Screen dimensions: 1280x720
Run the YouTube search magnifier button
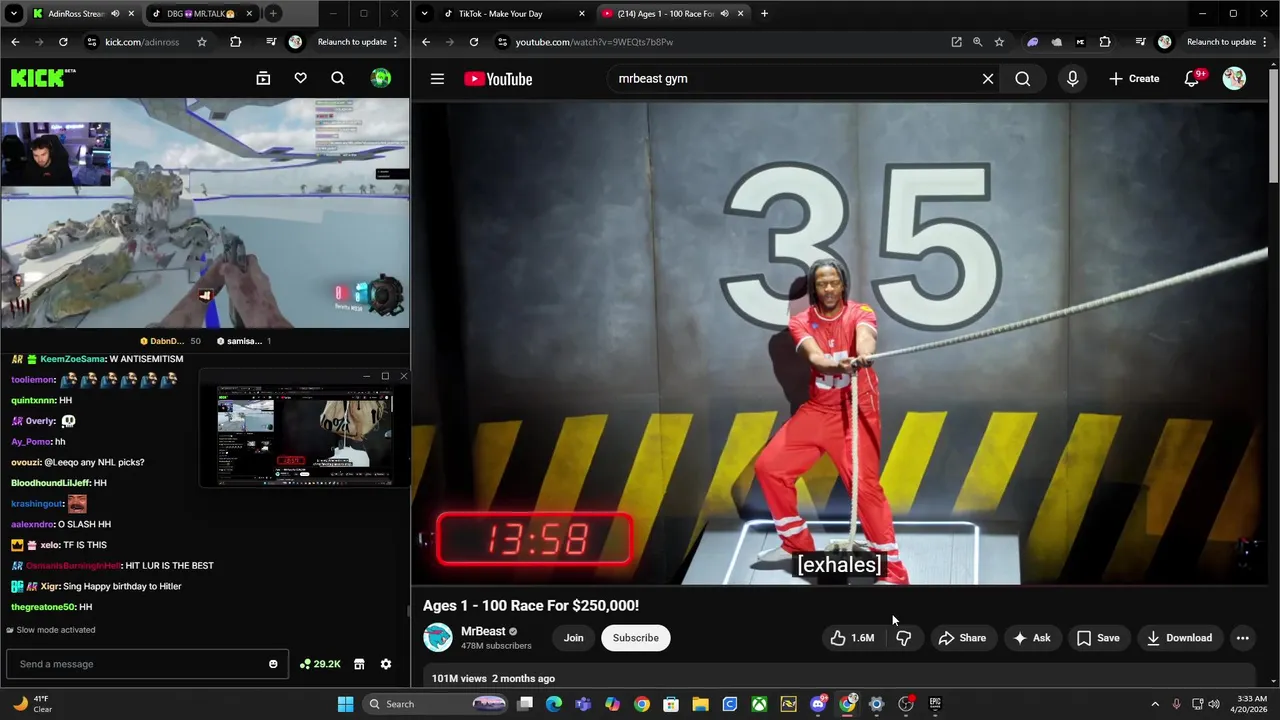1022,79
